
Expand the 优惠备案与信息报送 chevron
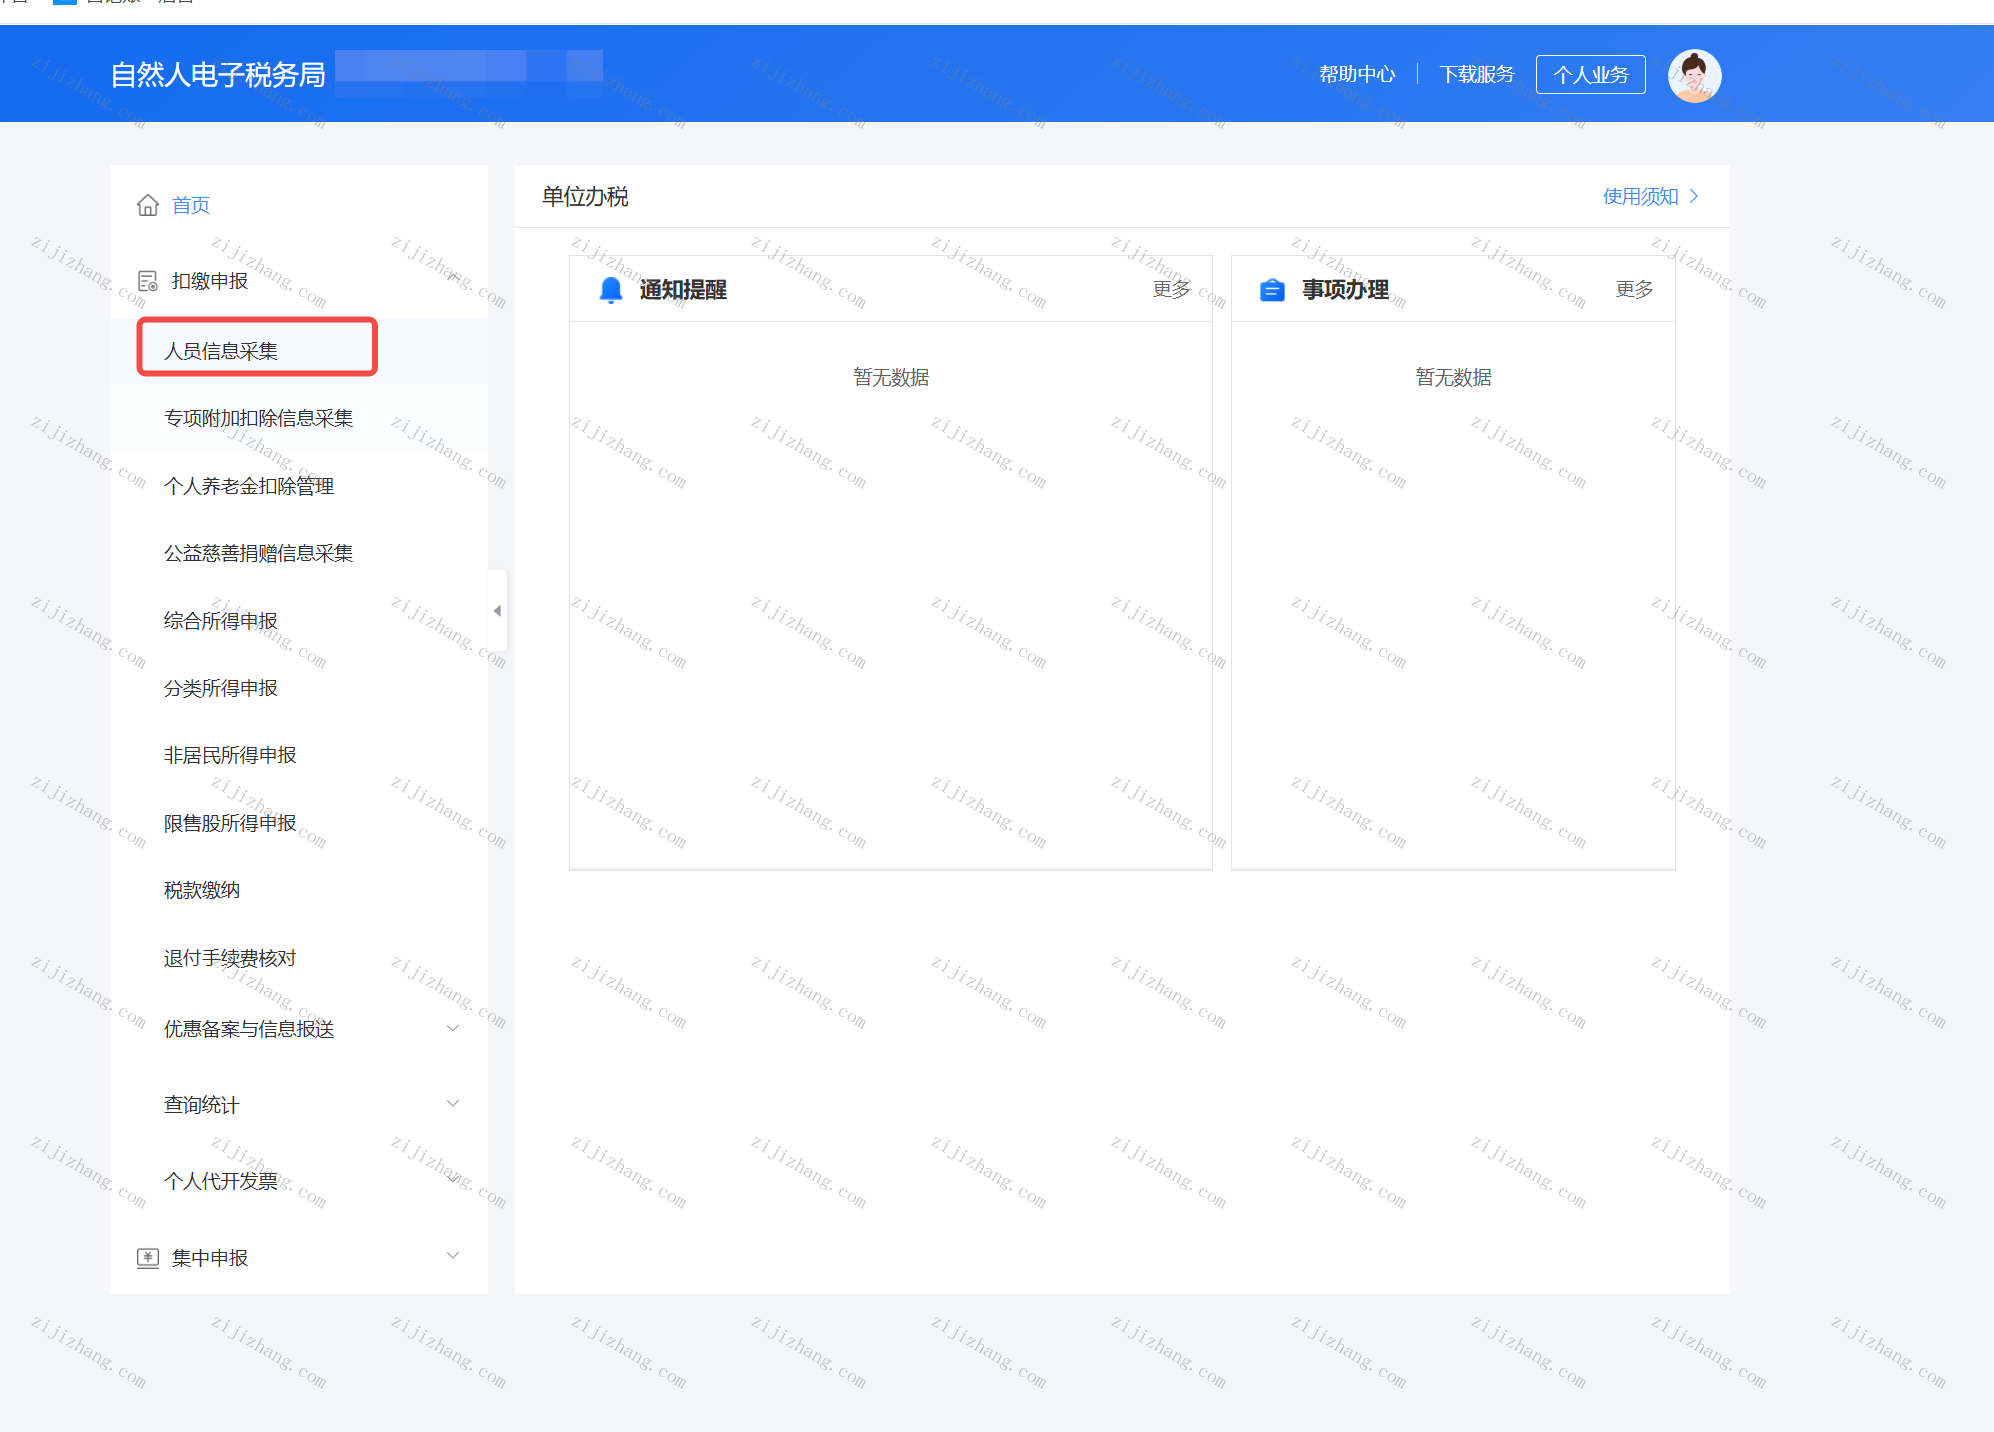pos(453,1028)
